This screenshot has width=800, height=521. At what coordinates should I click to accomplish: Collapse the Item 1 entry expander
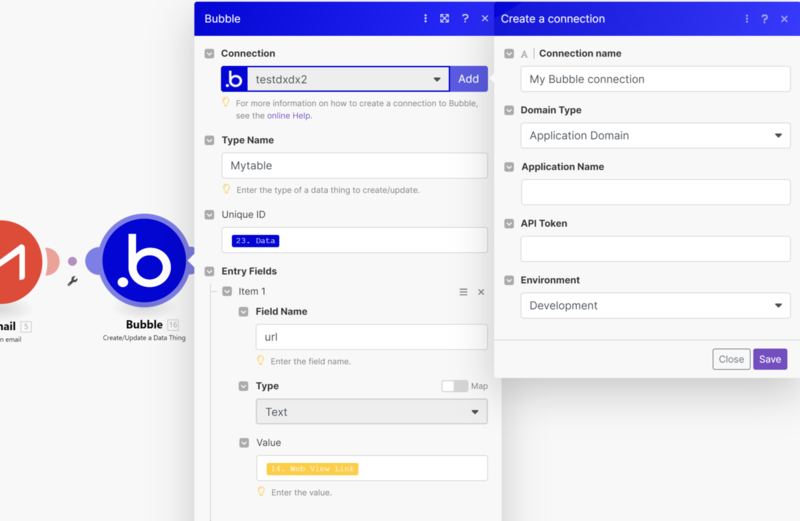[227, 291]
